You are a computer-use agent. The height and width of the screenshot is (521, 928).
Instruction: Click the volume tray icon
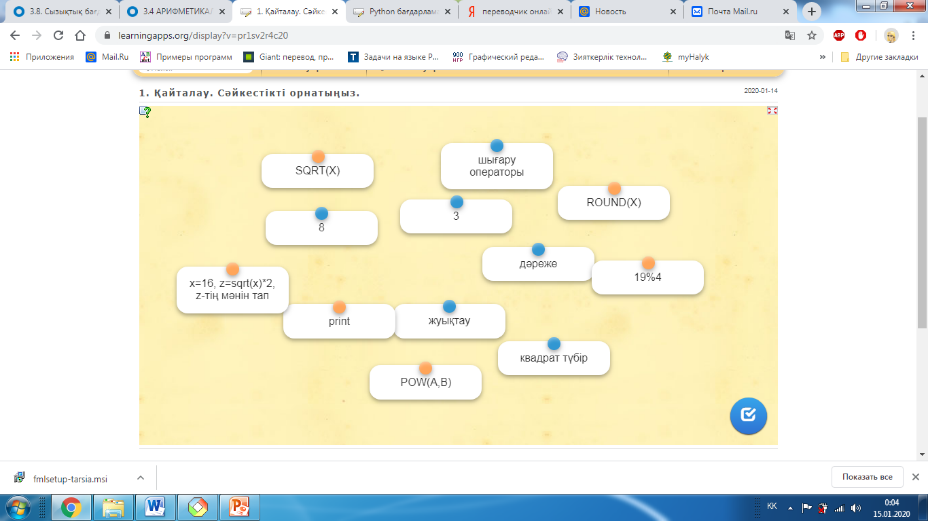pyautogui.click(x=855, y=508)
